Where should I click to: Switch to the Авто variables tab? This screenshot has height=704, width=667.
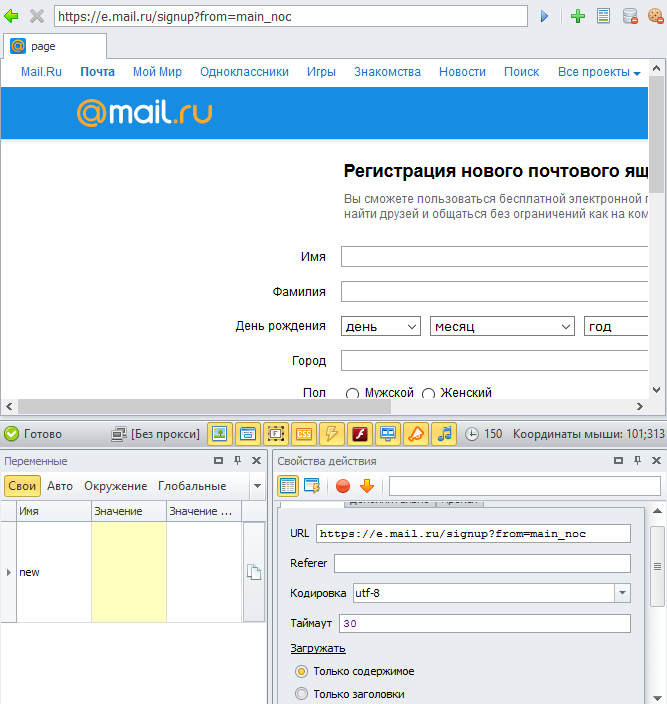60,486
